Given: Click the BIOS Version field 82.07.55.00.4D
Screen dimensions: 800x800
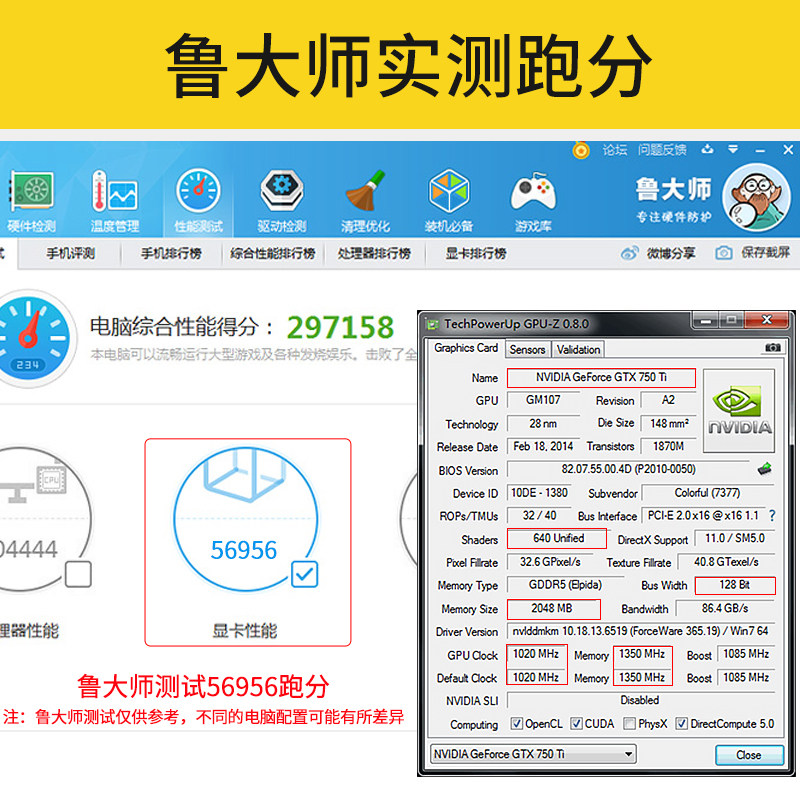Looking at the screenshot, I should pyautogui.click(x=629, y=469).
